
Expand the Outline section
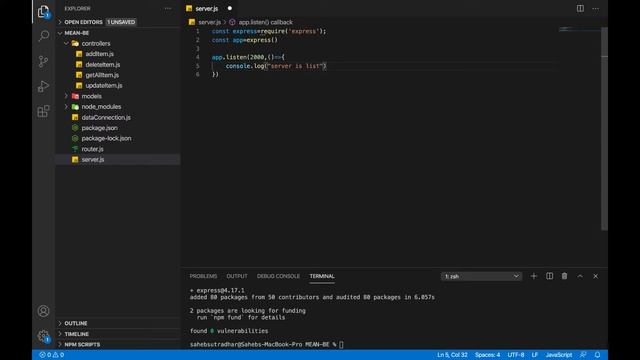click(x=118, y=323)
